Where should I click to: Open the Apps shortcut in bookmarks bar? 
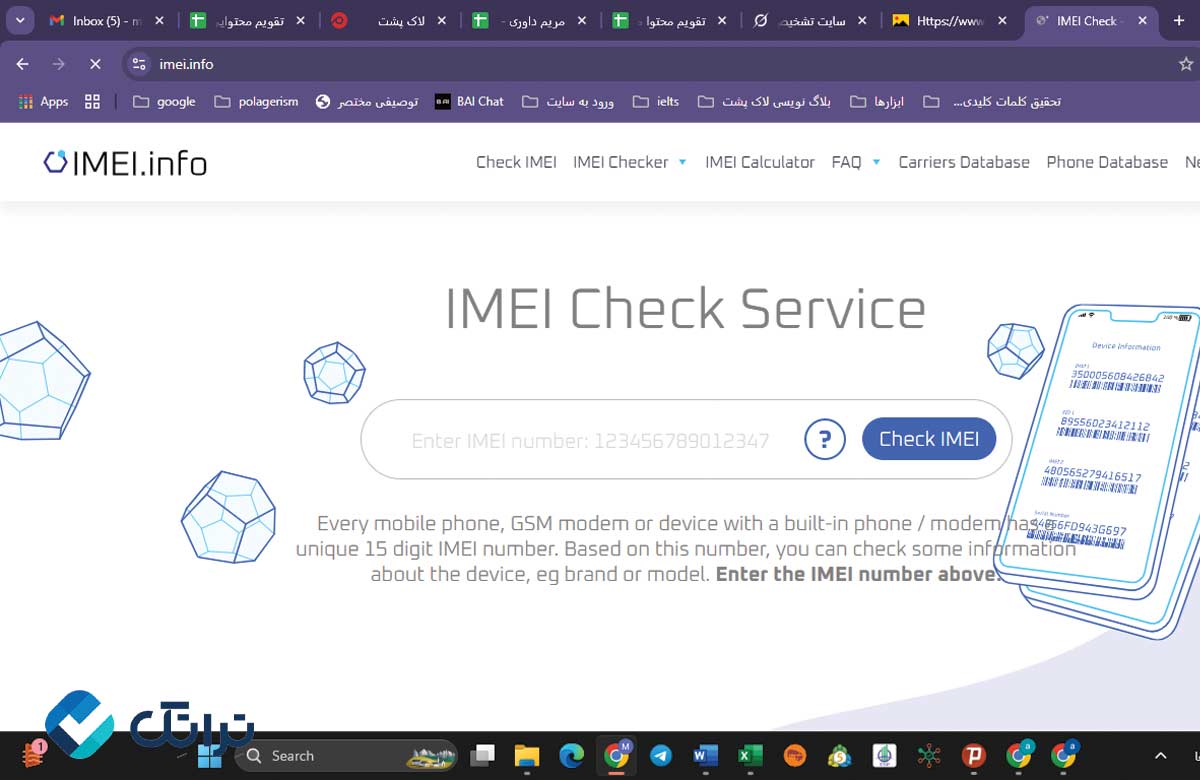(x=43, y=101)
